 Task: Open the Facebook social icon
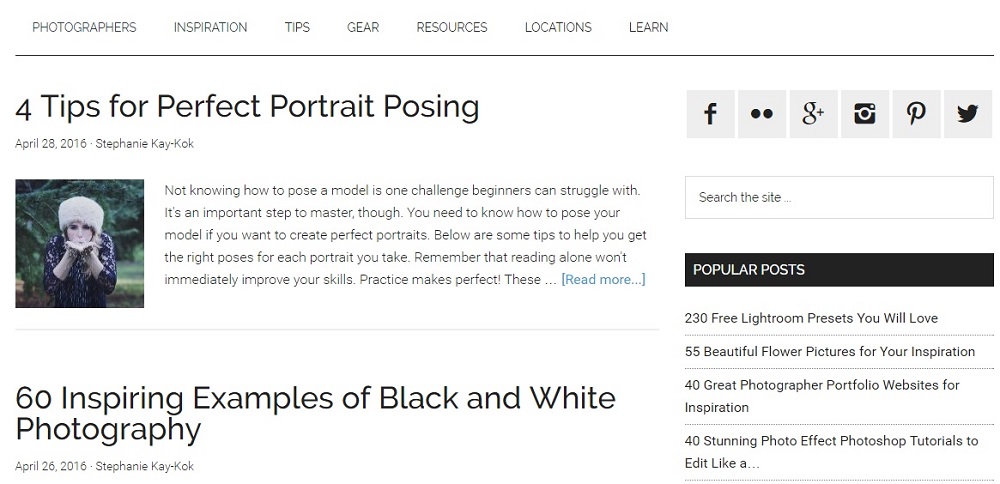point(710,114)
